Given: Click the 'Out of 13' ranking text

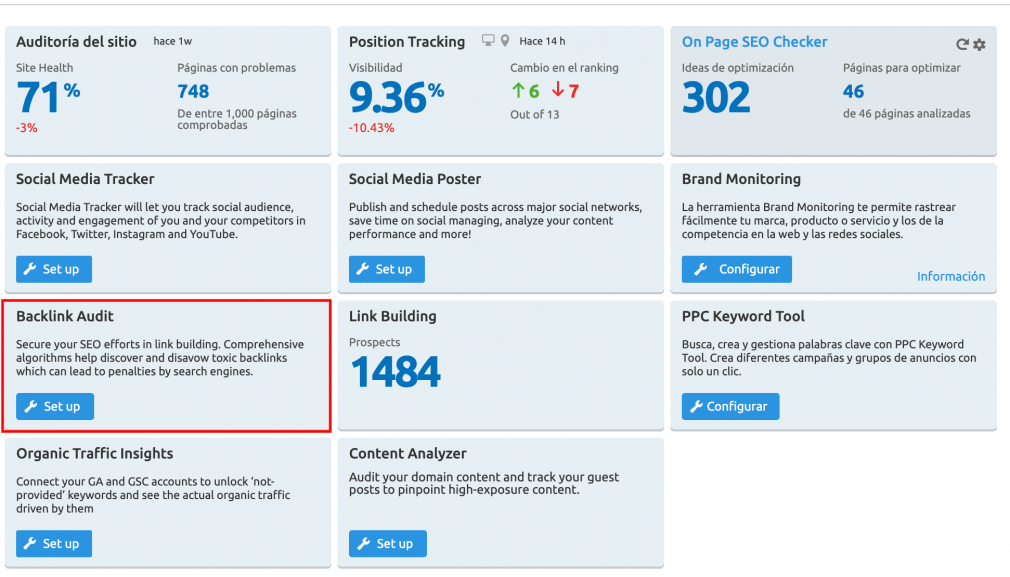Looking at the screenshot, I should coord(535,115).
